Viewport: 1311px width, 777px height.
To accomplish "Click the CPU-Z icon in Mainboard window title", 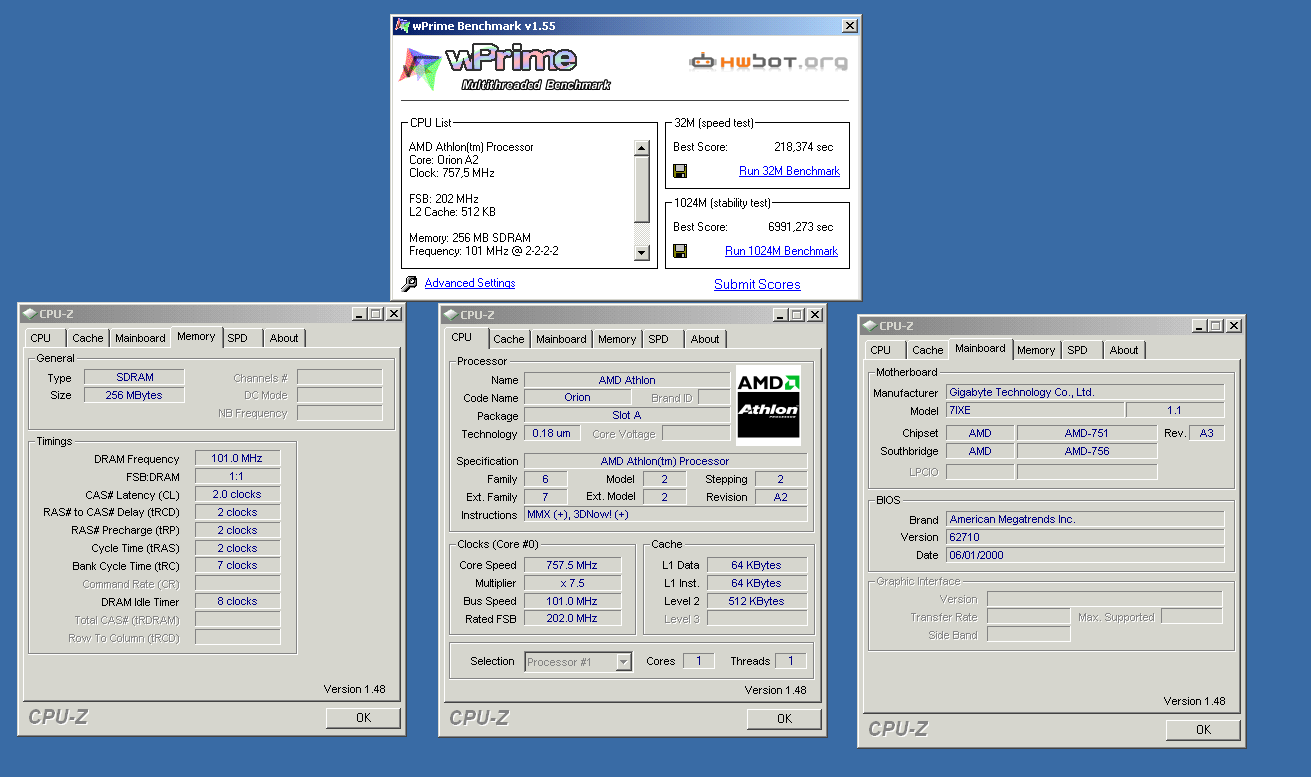I will (869, 326).
